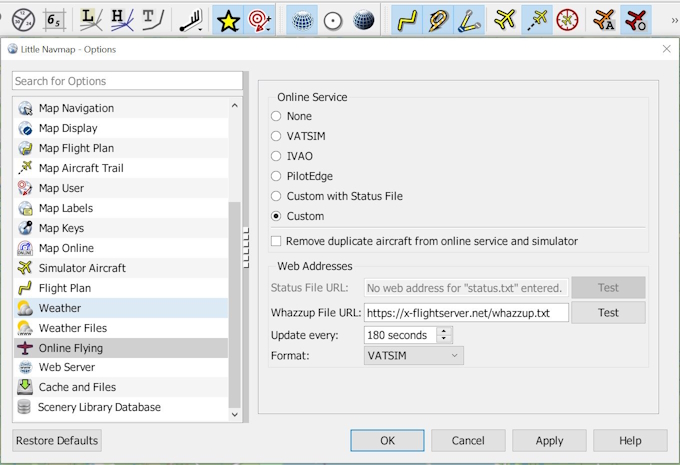This screenshot has height=465, width=680.
Task: Open Help for options dialog
Action: [630, 440]
